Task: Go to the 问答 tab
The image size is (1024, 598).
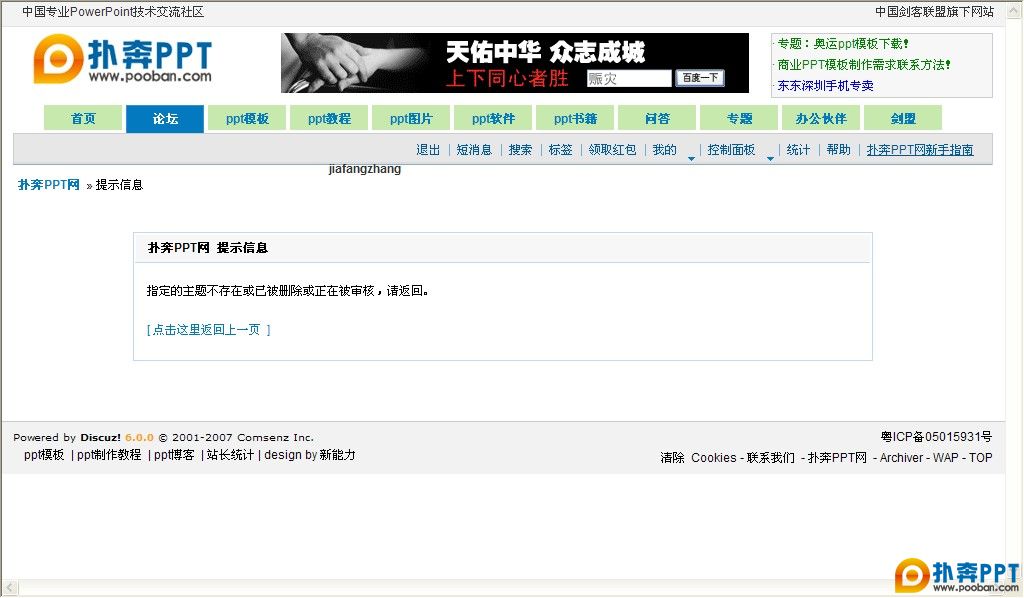Action: click(x=657, y=118)
